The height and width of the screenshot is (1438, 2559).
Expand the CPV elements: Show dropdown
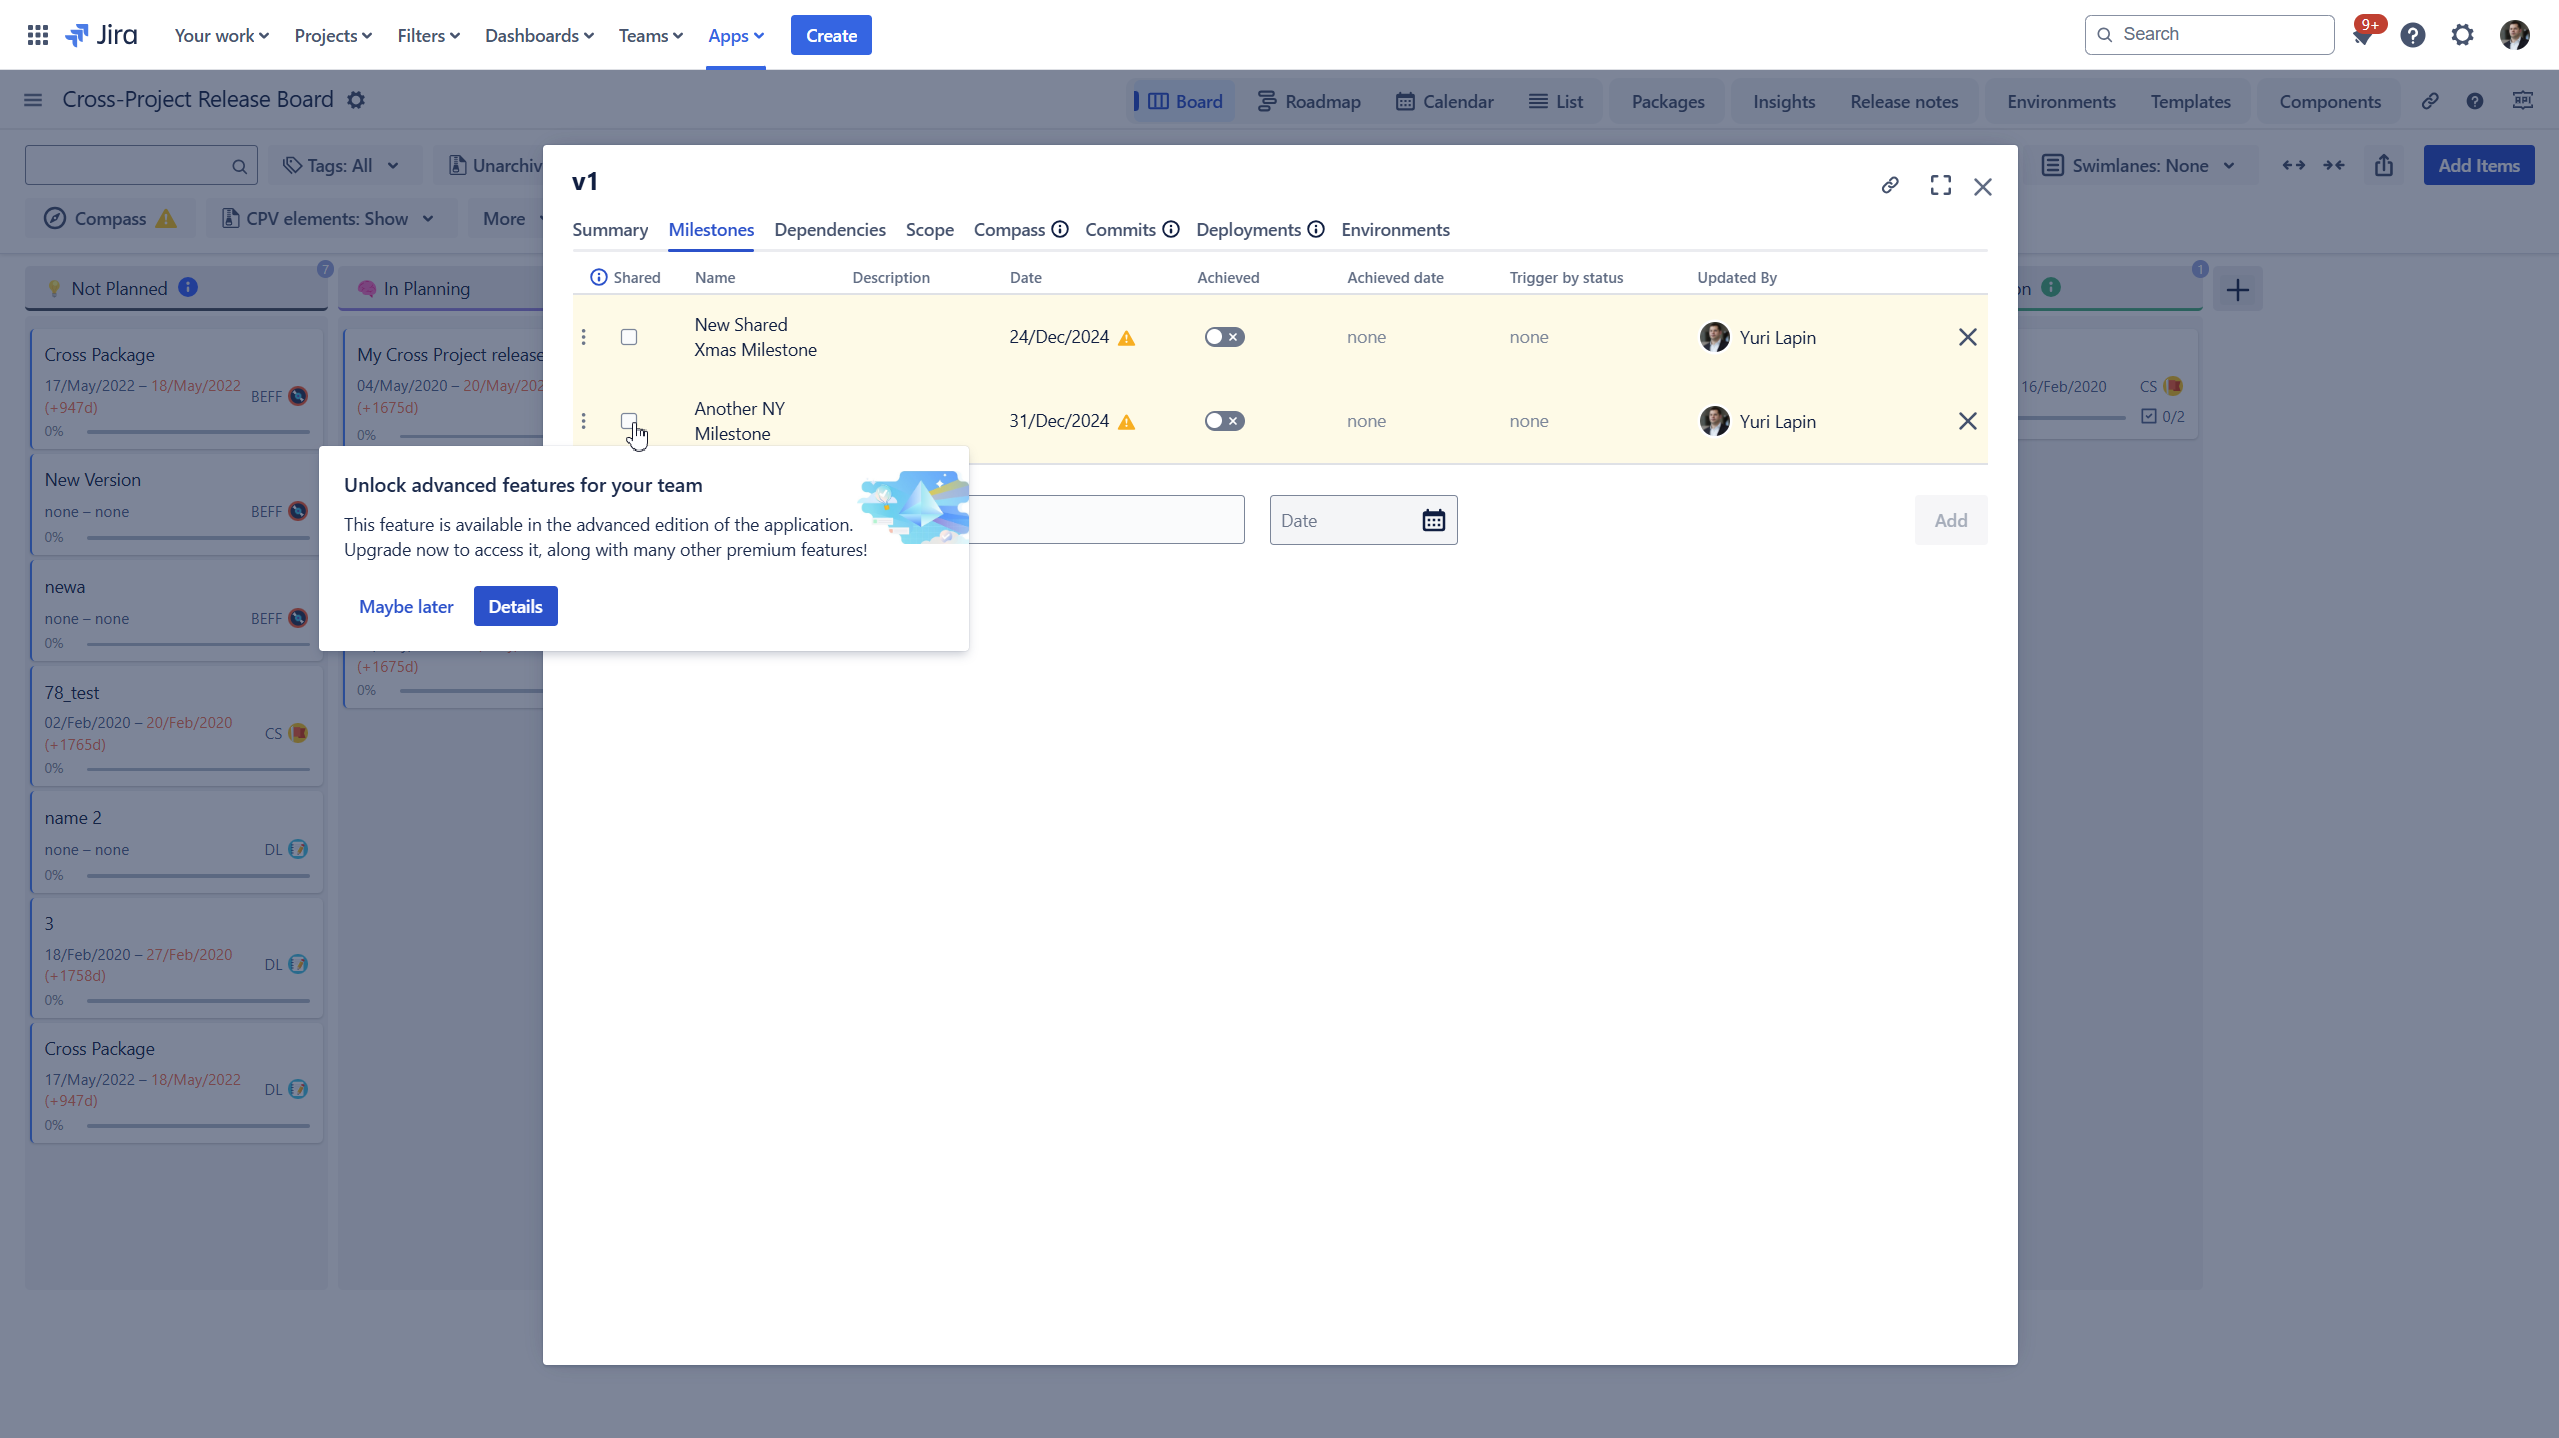click(328, 218)
